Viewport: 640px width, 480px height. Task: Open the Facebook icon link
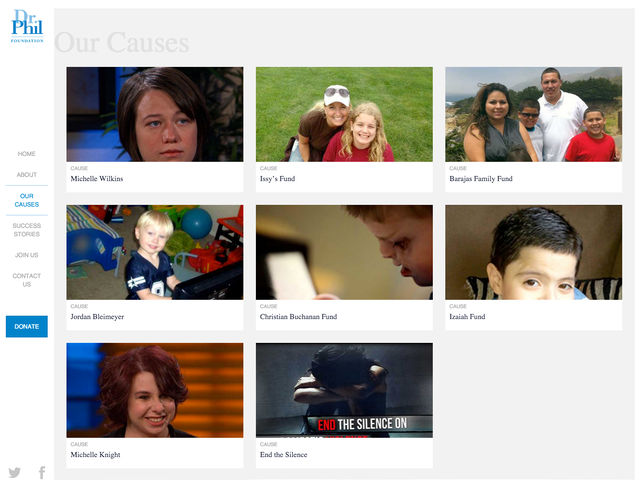42,472
